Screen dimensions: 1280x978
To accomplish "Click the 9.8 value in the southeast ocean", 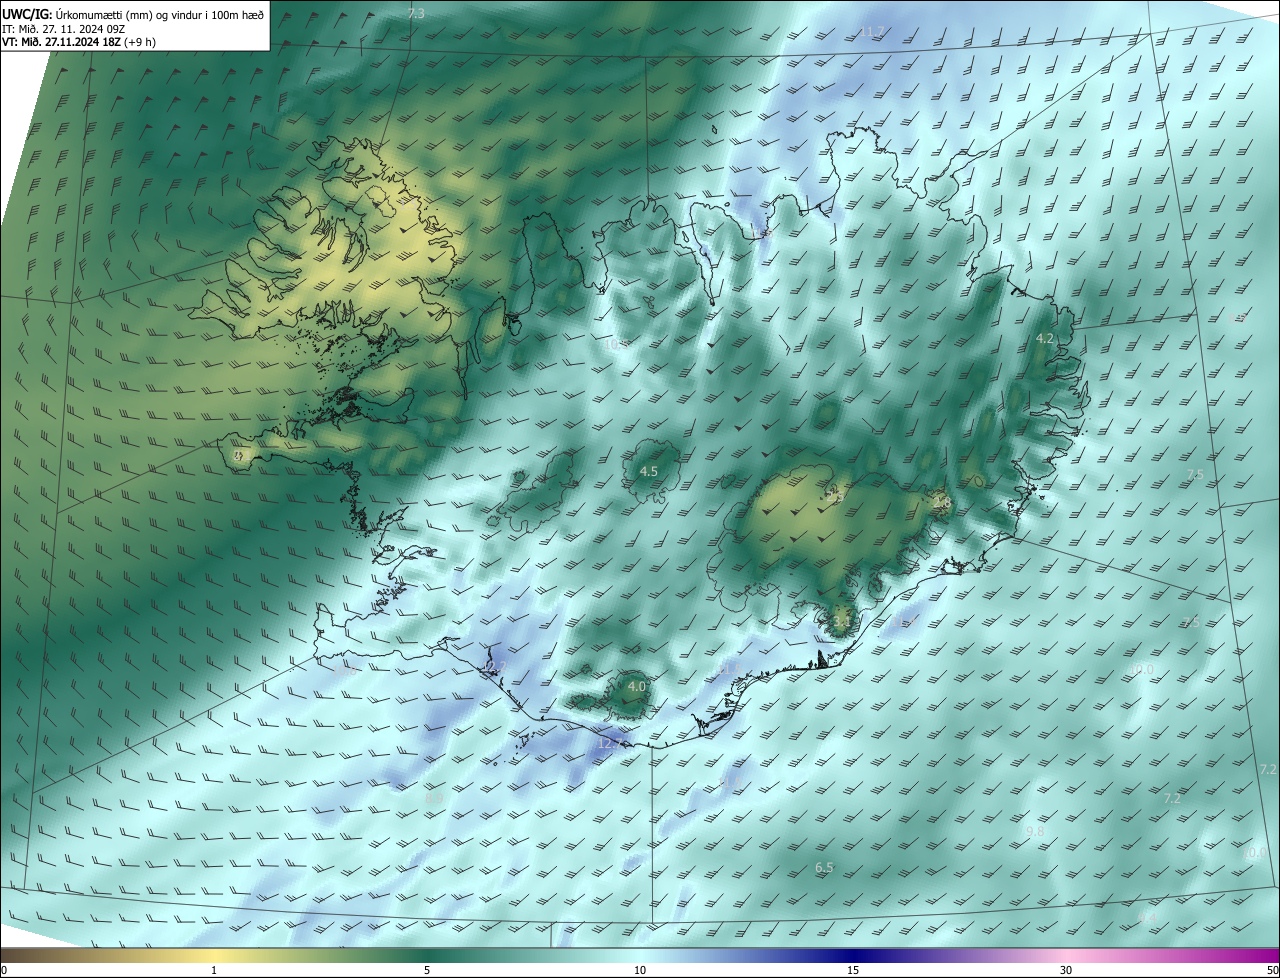I will point(1035,831).
